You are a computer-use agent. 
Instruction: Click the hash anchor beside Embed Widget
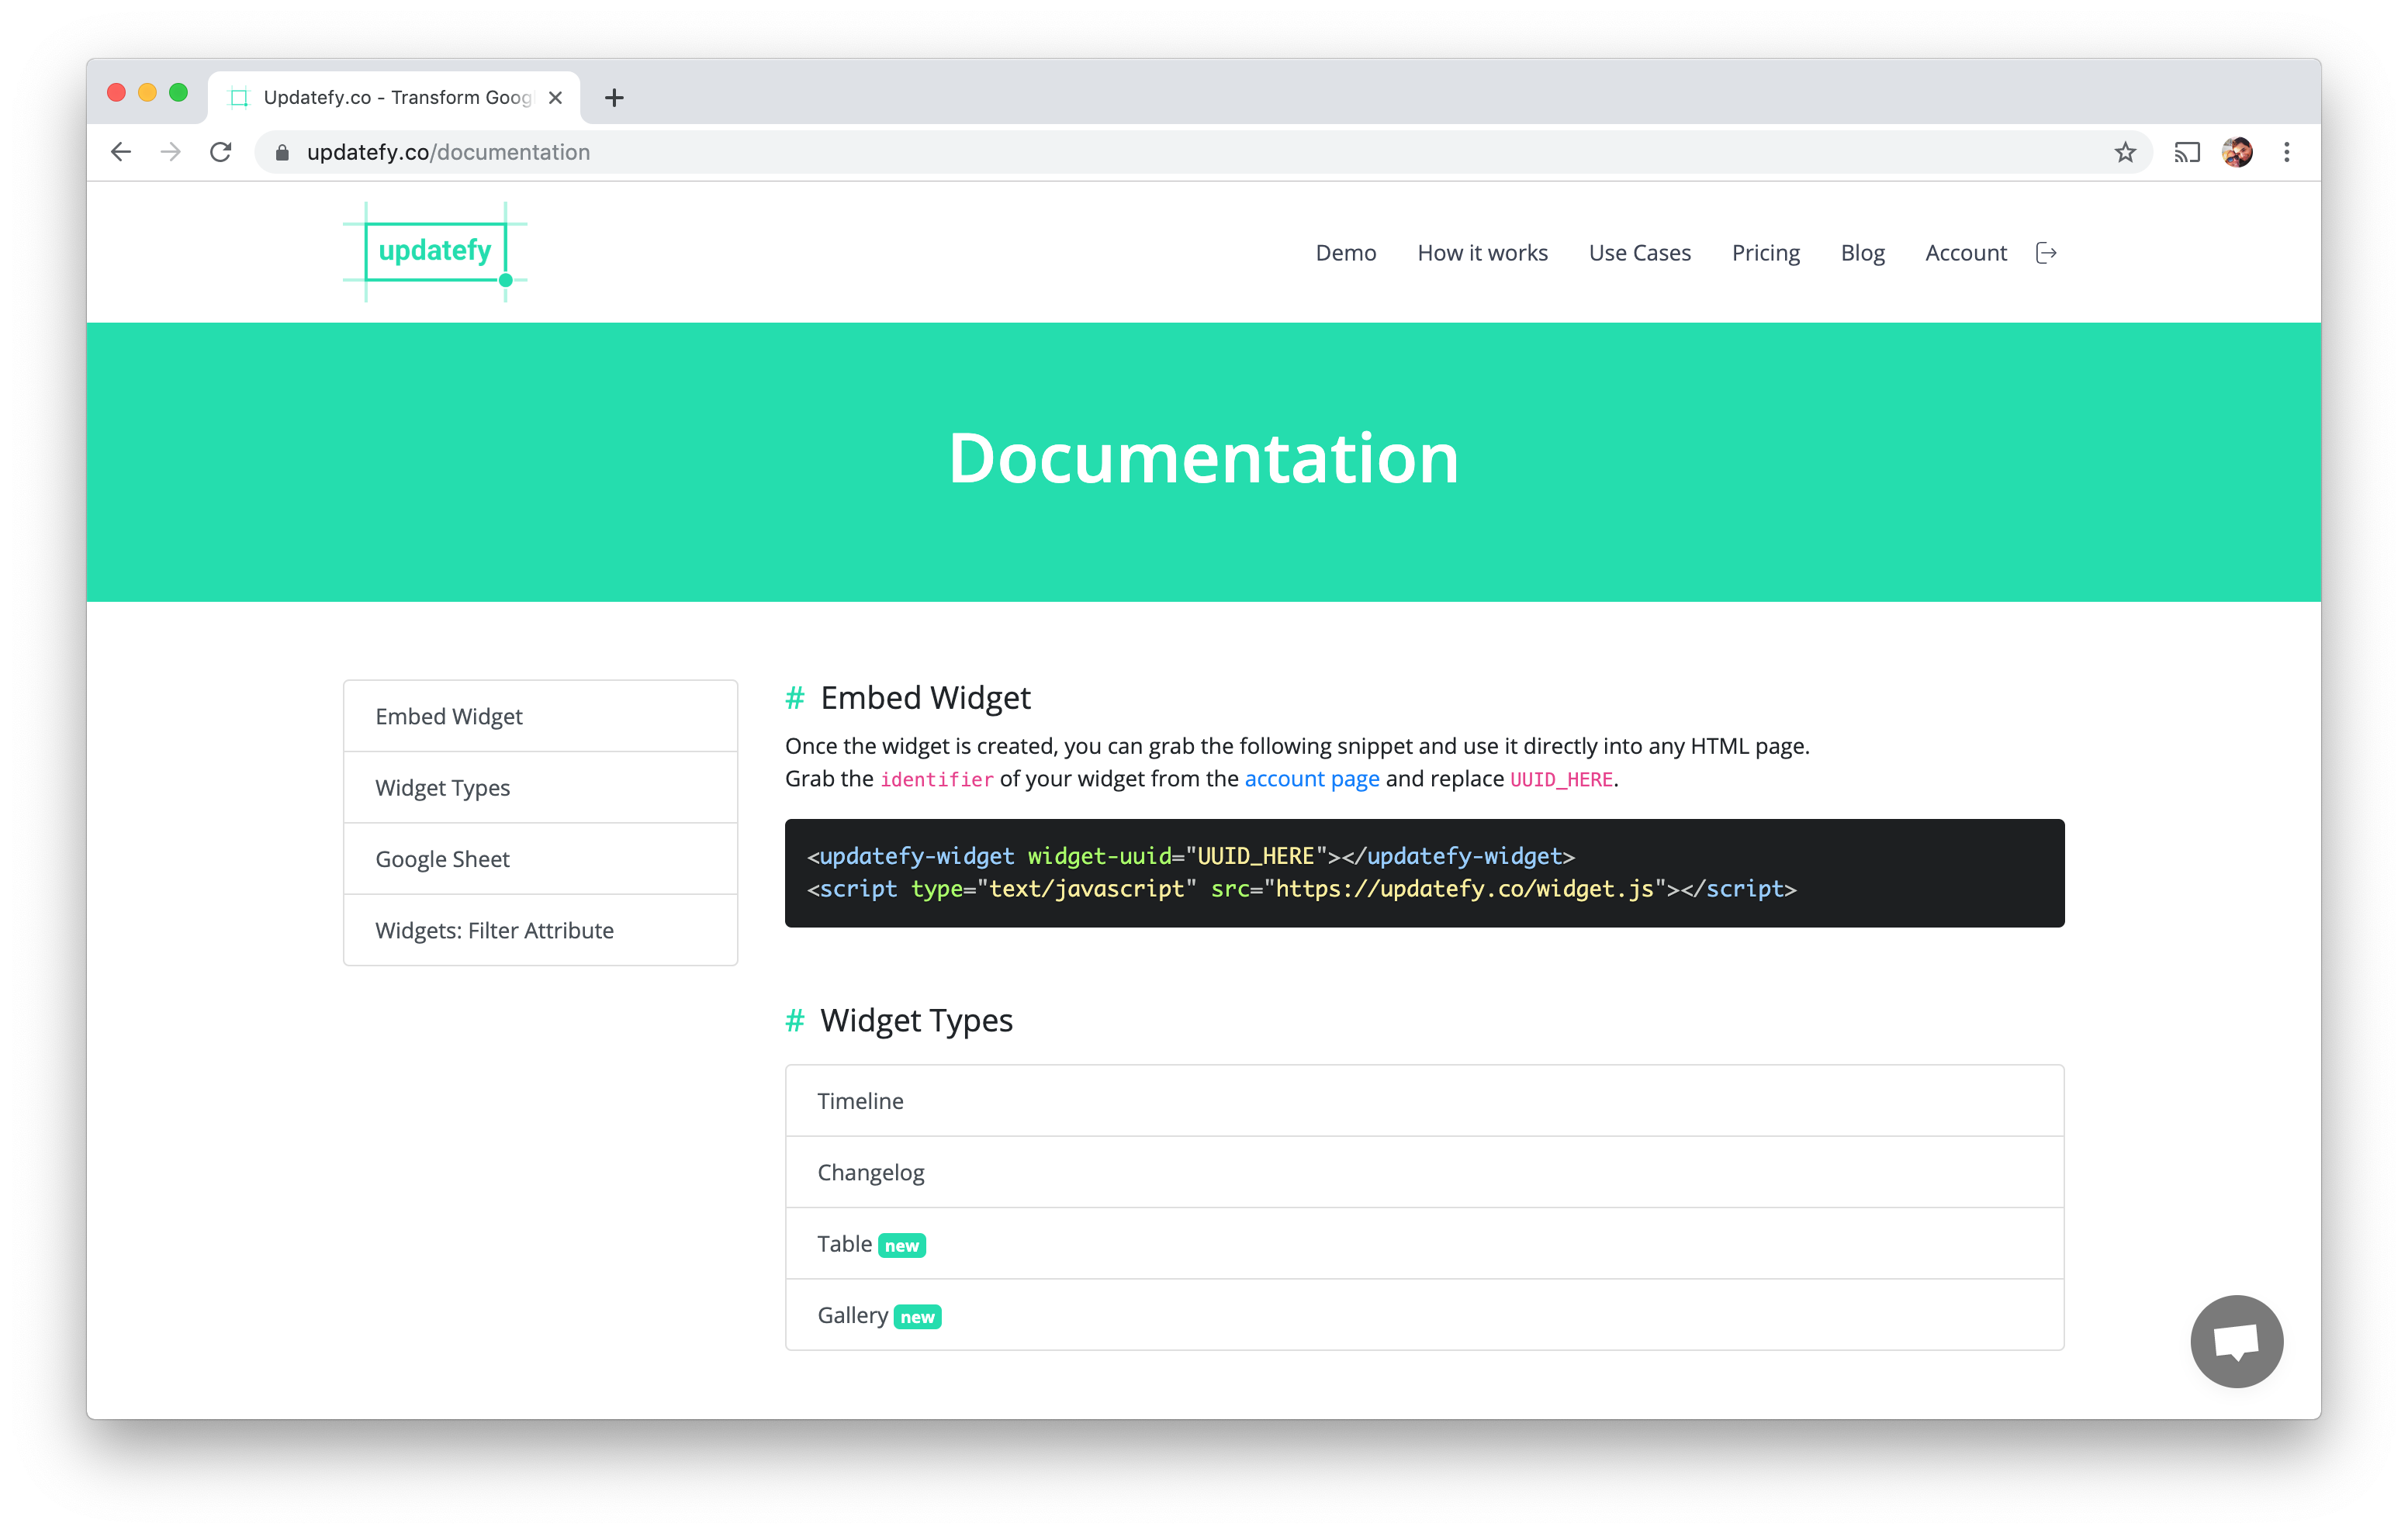[795, 697]
